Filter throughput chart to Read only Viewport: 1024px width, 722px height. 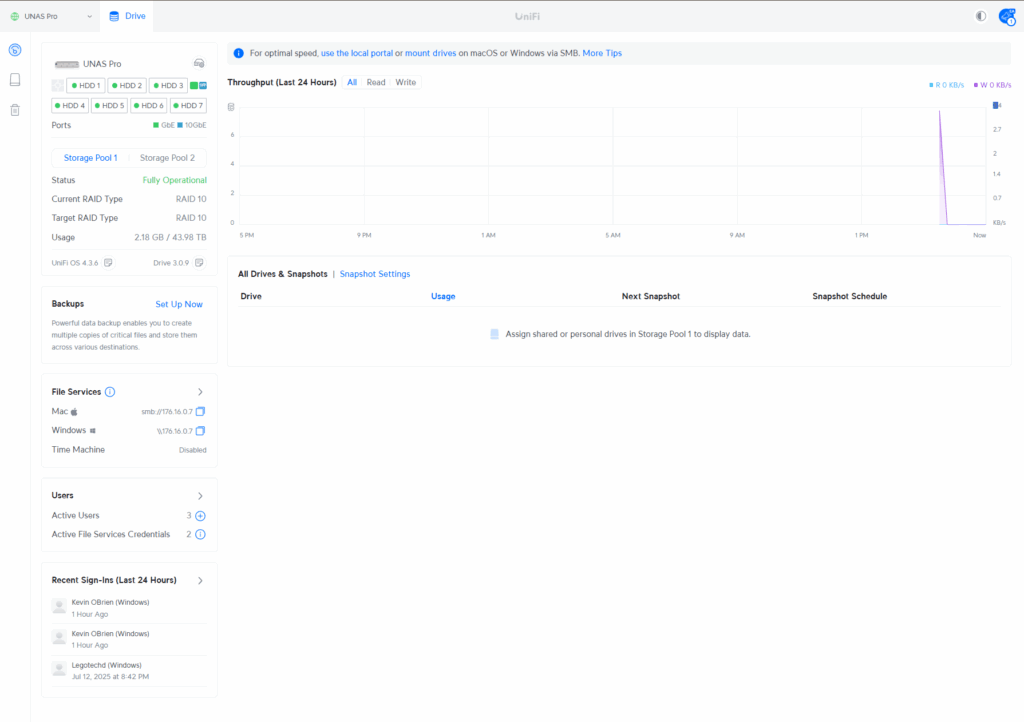tap(376, 82)
